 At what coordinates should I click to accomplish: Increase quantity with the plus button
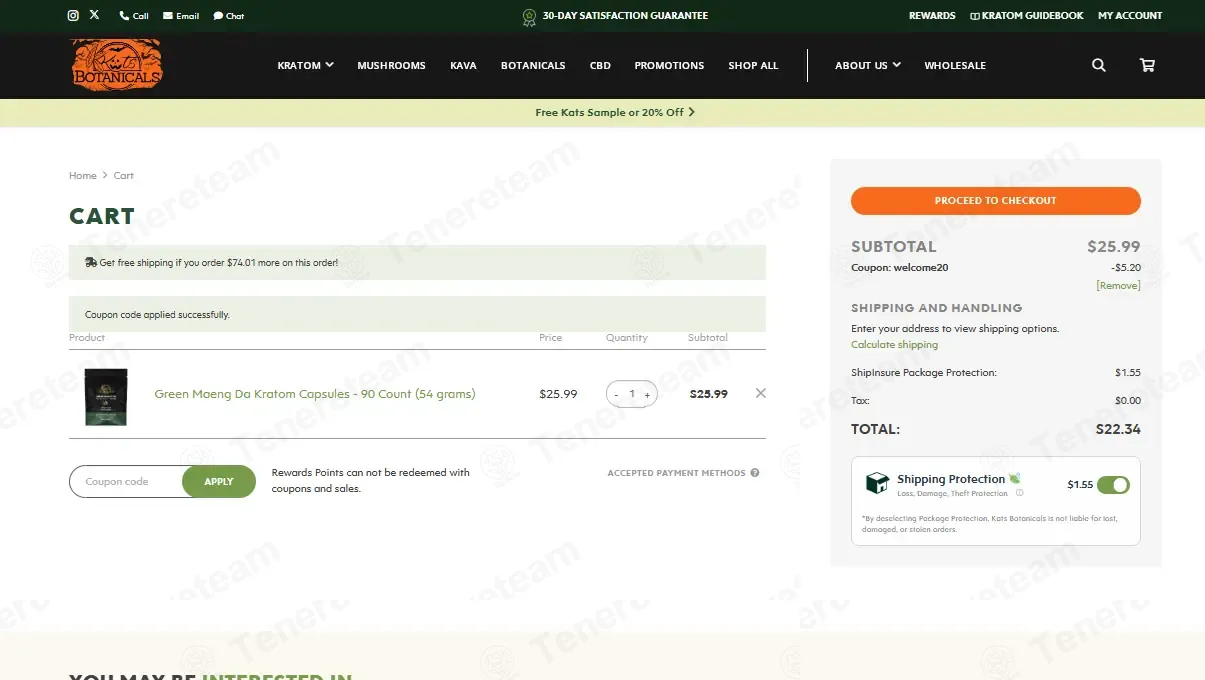(x=647, y=395)
